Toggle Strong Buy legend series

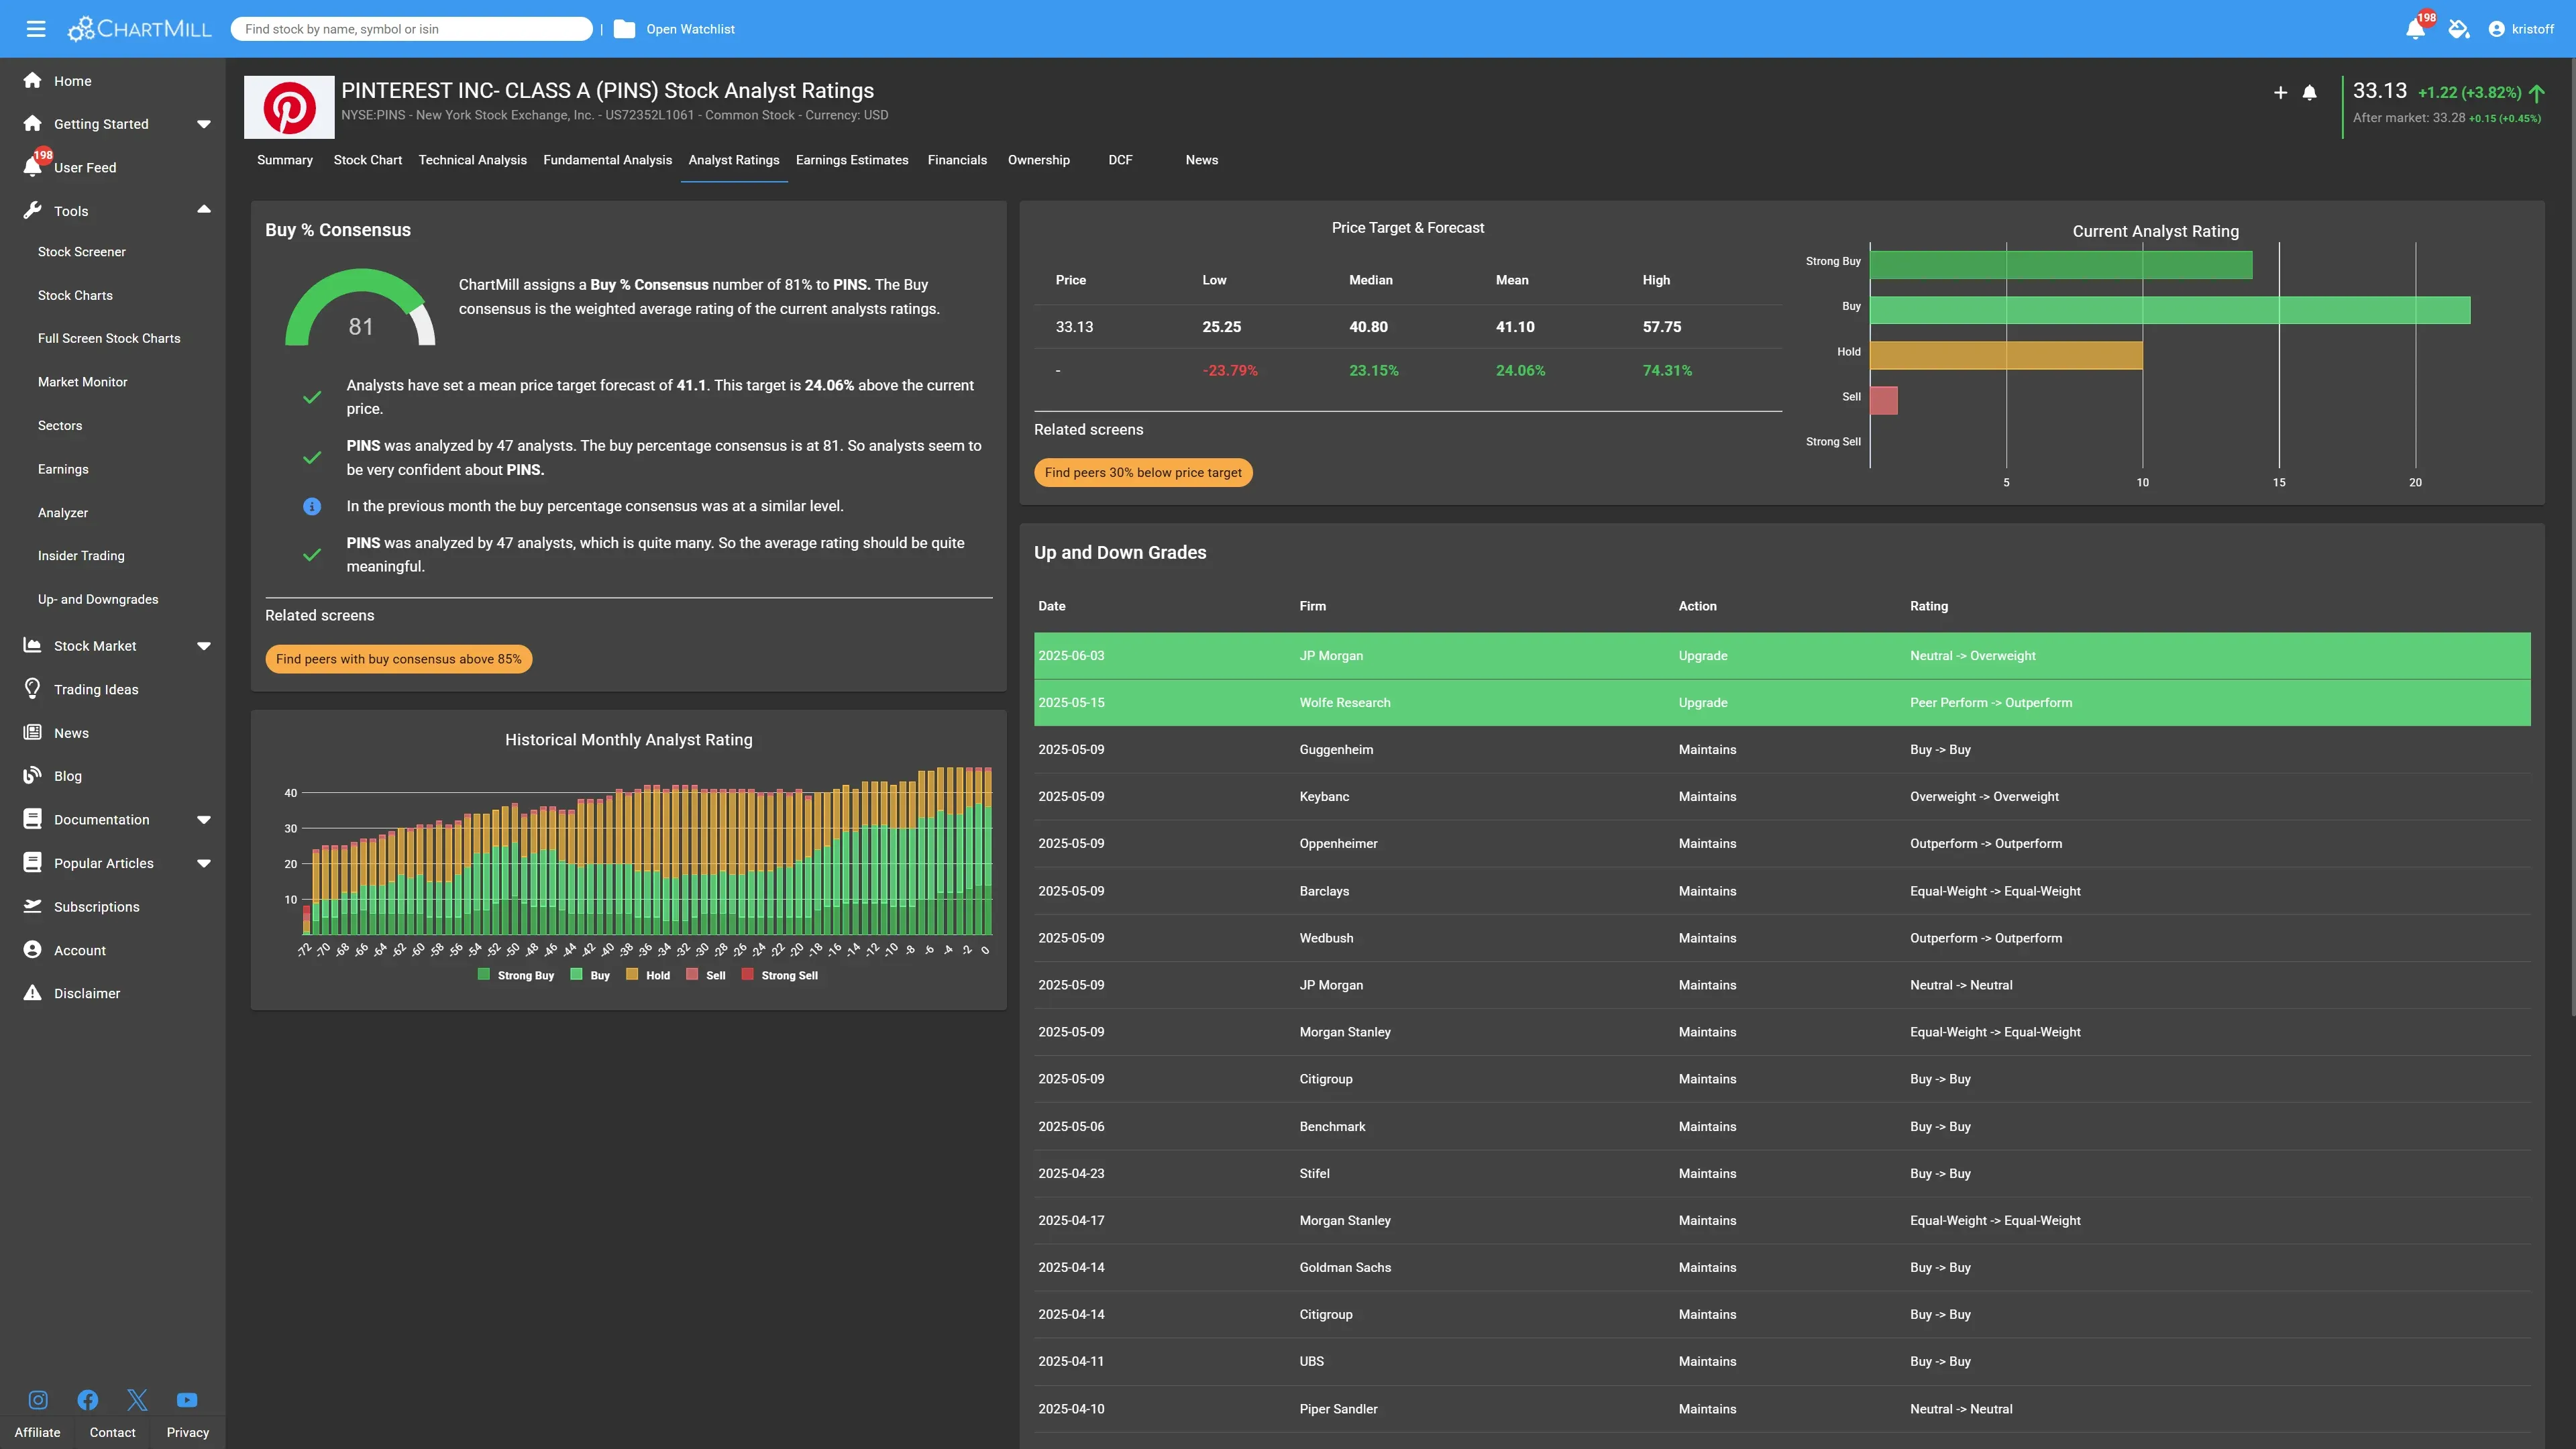pyautogui.click(x=515, y=975)
